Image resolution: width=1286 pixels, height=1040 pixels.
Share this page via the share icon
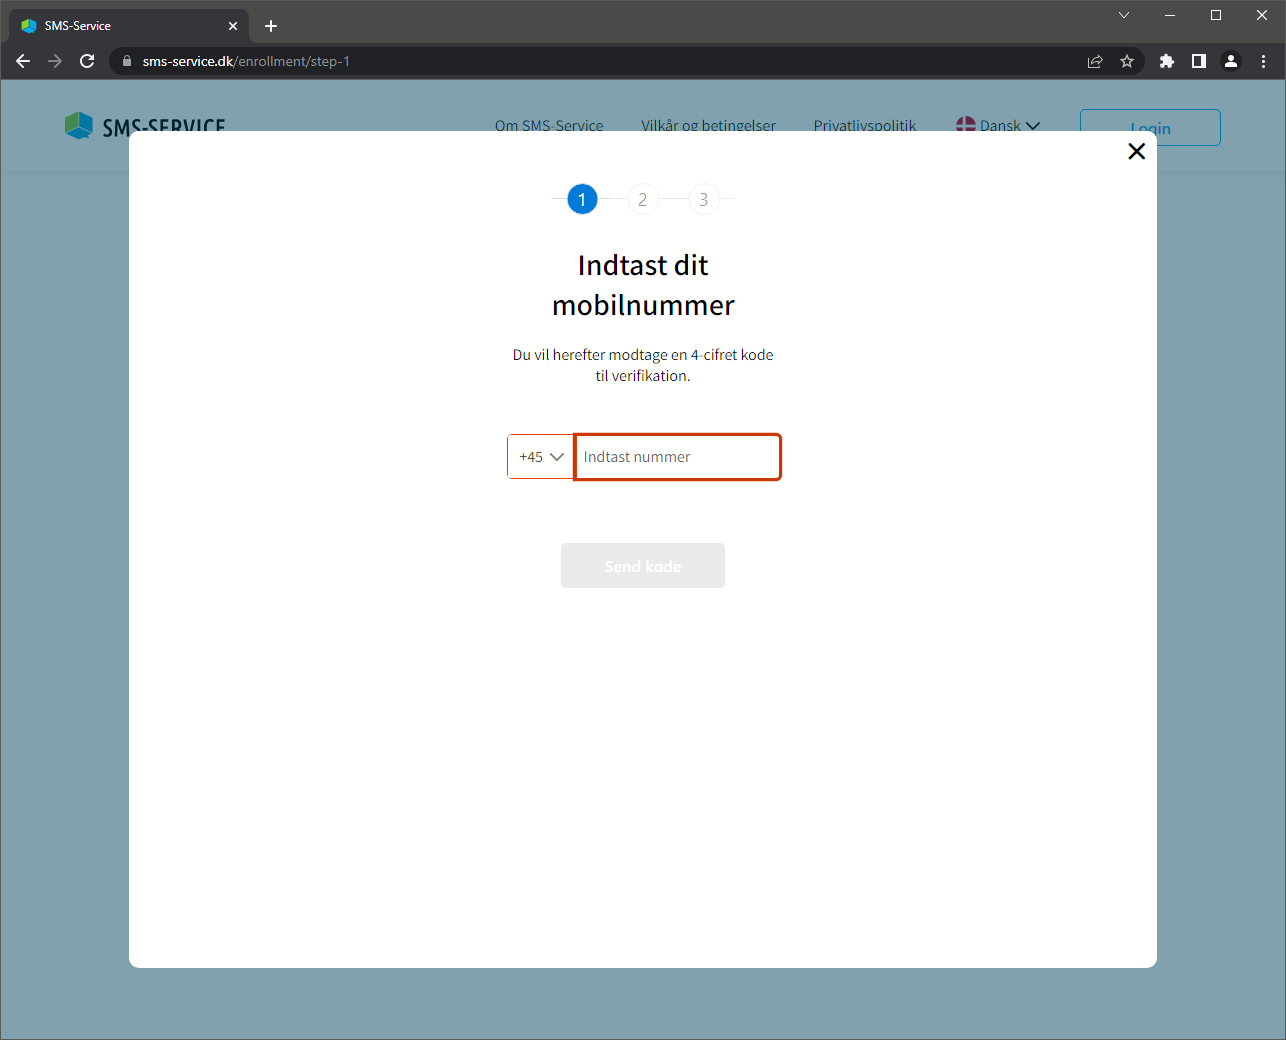click(x=1095, y=61)
